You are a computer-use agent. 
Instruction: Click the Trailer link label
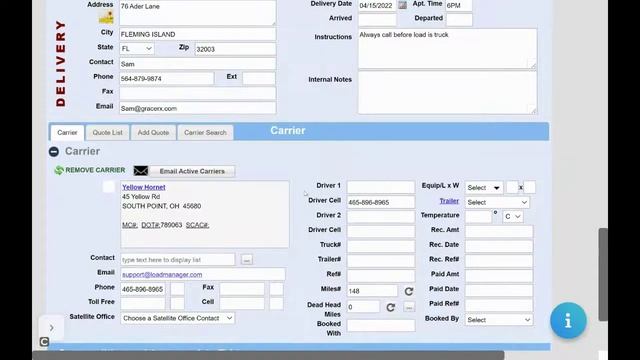tap(449, 201)
